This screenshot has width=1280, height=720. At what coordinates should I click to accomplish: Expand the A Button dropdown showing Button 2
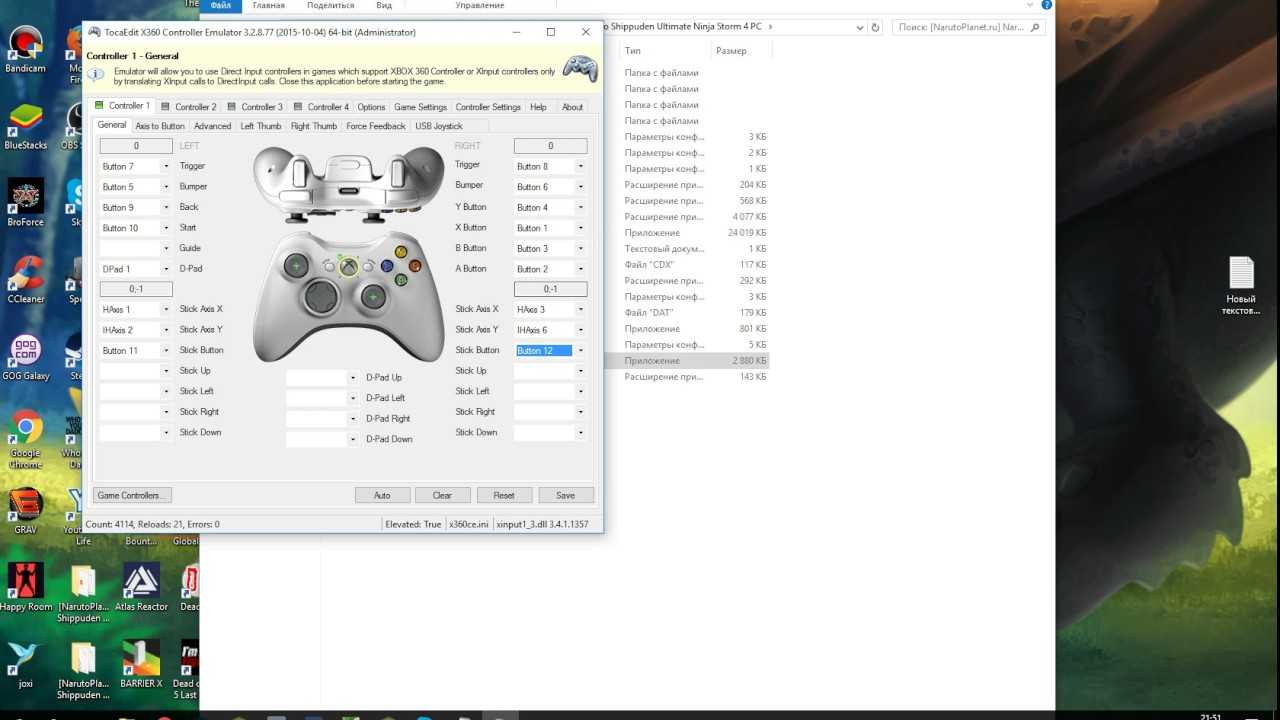point(581,269)
